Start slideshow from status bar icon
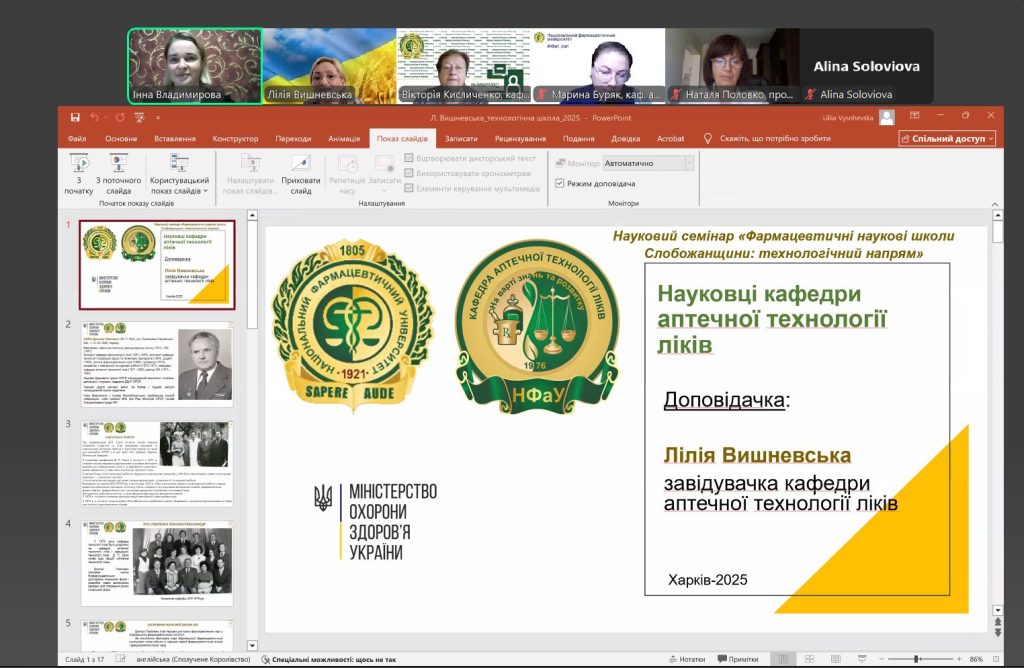The width and height of the screenshot is (1024, 668). [x=862, y=660]
